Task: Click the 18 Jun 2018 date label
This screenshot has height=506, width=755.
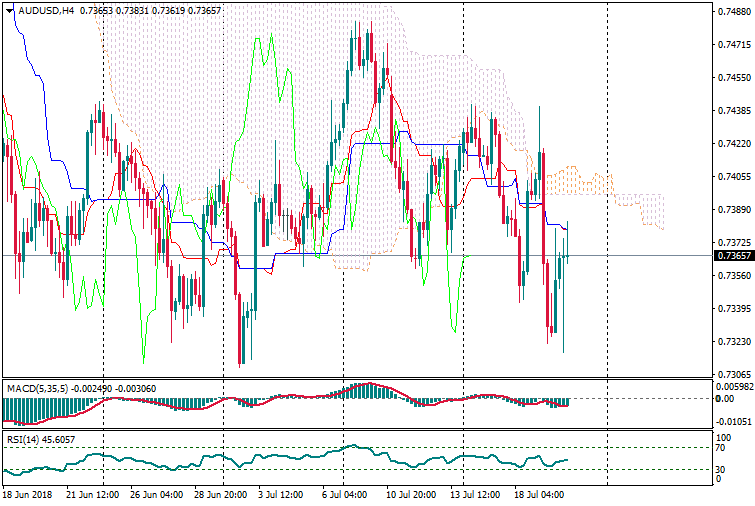Action: (x=27, y=495)
